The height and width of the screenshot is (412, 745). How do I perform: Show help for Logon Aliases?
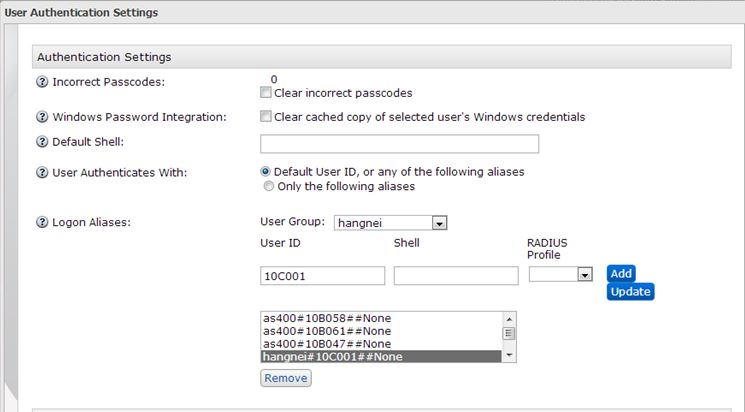point(42,222)
